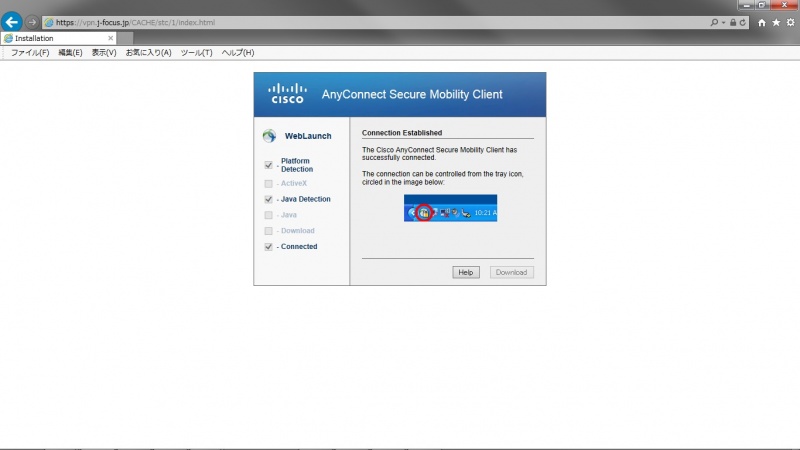Image resolution: width=800 pixels, height=450 pixels.
Task: Click the page icon beside the URL
Action: (49, 22)
